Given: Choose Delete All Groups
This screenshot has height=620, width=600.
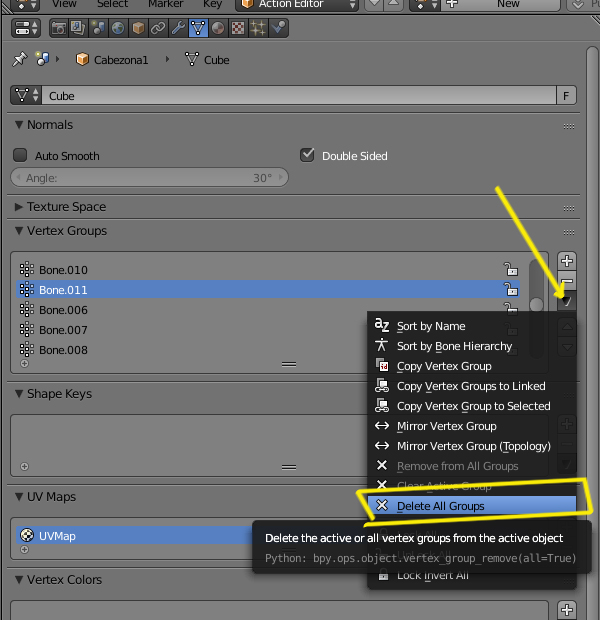Looking at the screenshot, I should click(471, 506).
